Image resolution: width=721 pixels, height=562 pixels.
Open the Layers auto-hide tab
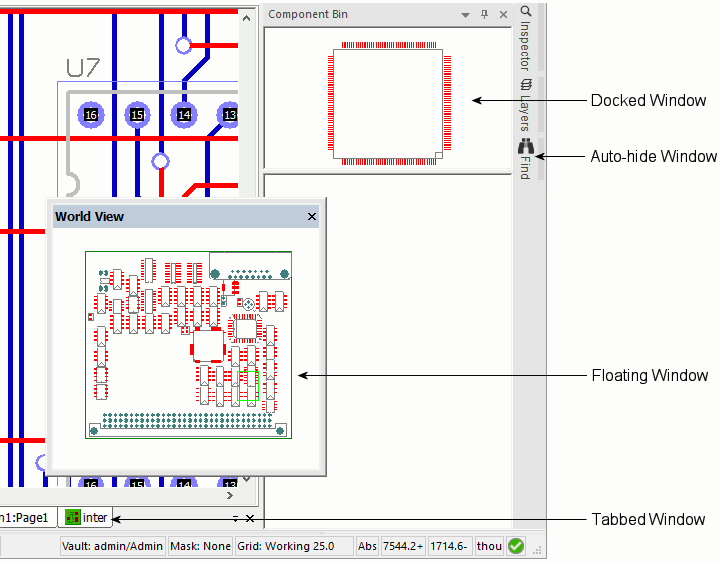(526, 106)
